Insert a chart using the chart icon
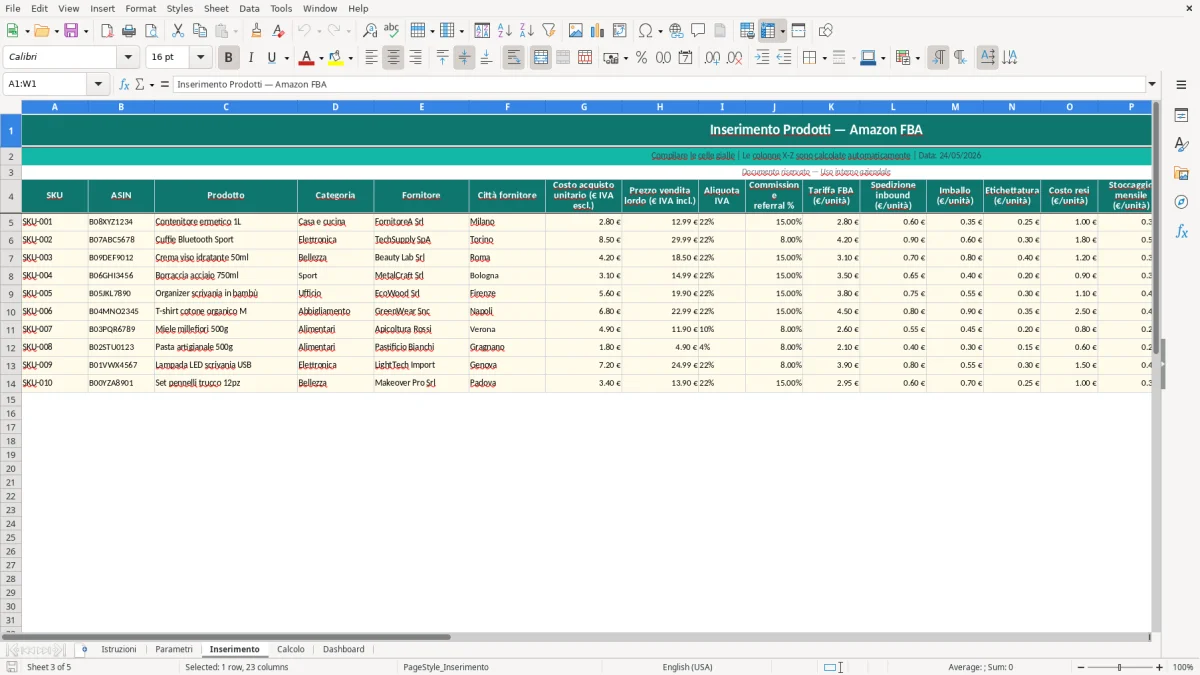Screen dimensions: 1200x675 tap(598, 31)
